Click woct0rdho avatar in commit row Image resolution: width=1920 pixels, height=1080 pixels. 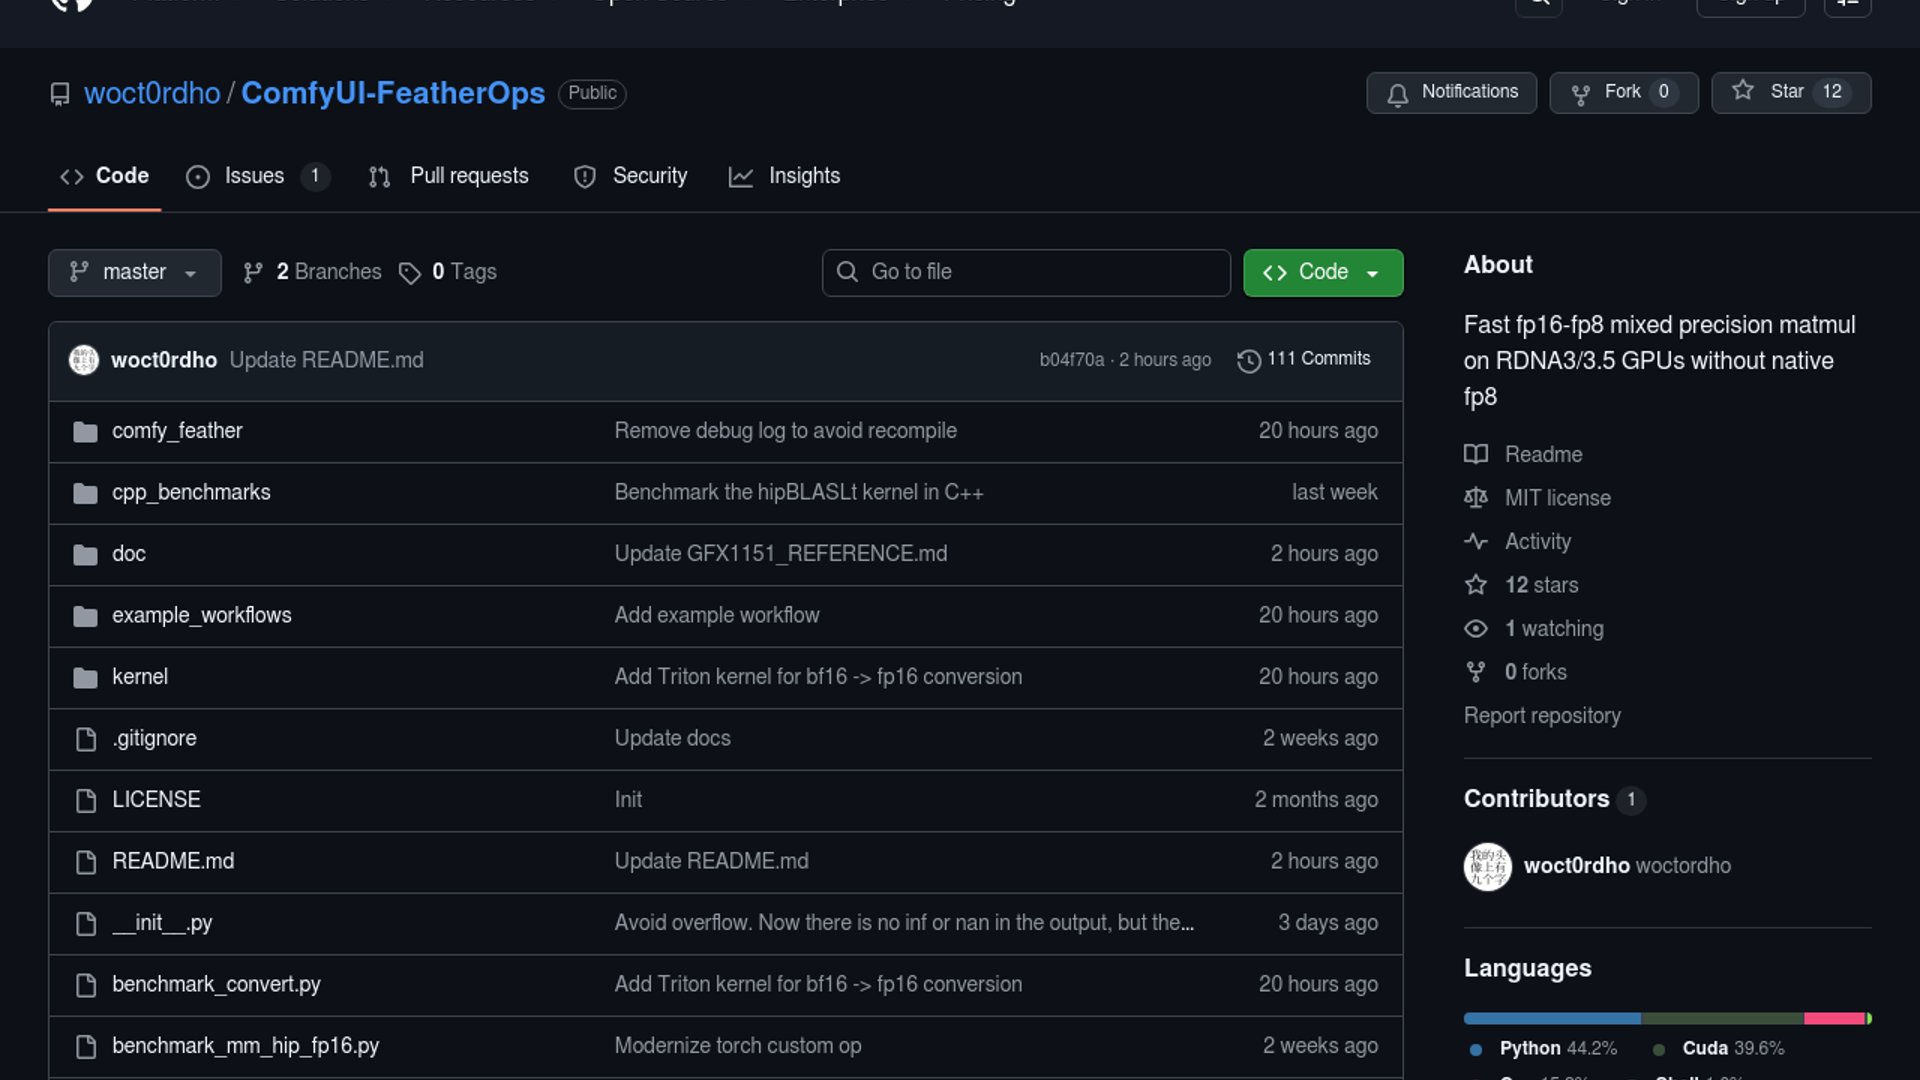pos(84,360)
